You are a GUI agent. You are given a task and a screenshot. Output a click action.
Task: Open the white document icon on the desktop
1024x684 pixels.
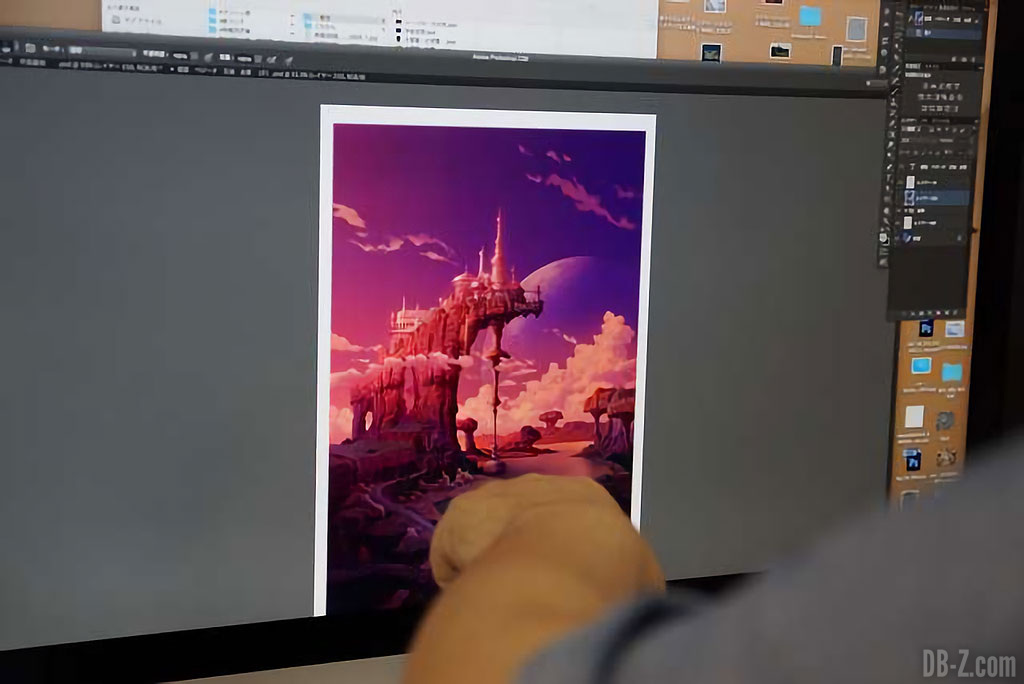[914, 416]
